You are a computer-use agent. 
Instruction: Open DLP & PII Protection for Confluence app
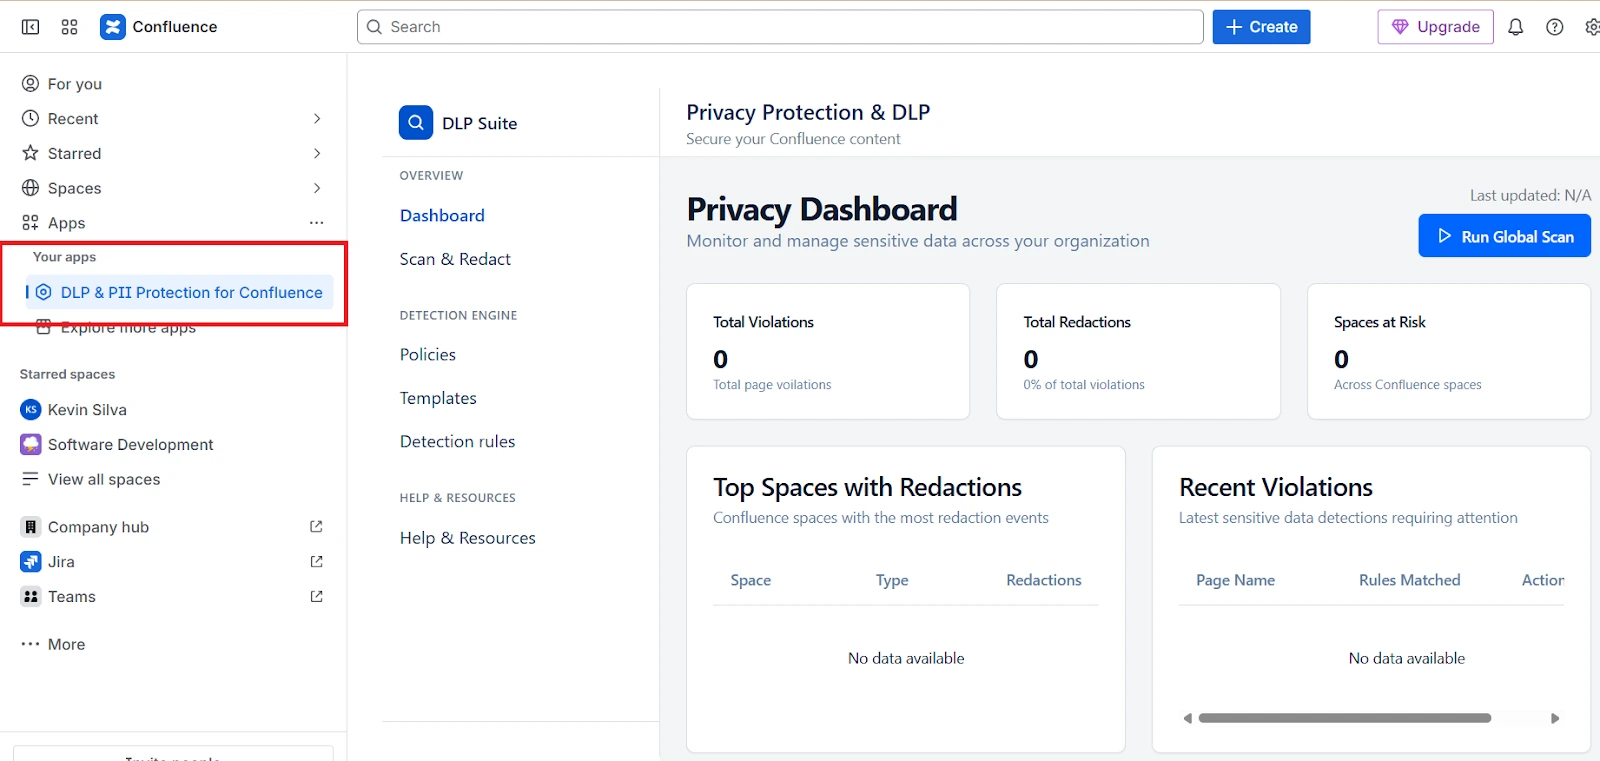180,292
